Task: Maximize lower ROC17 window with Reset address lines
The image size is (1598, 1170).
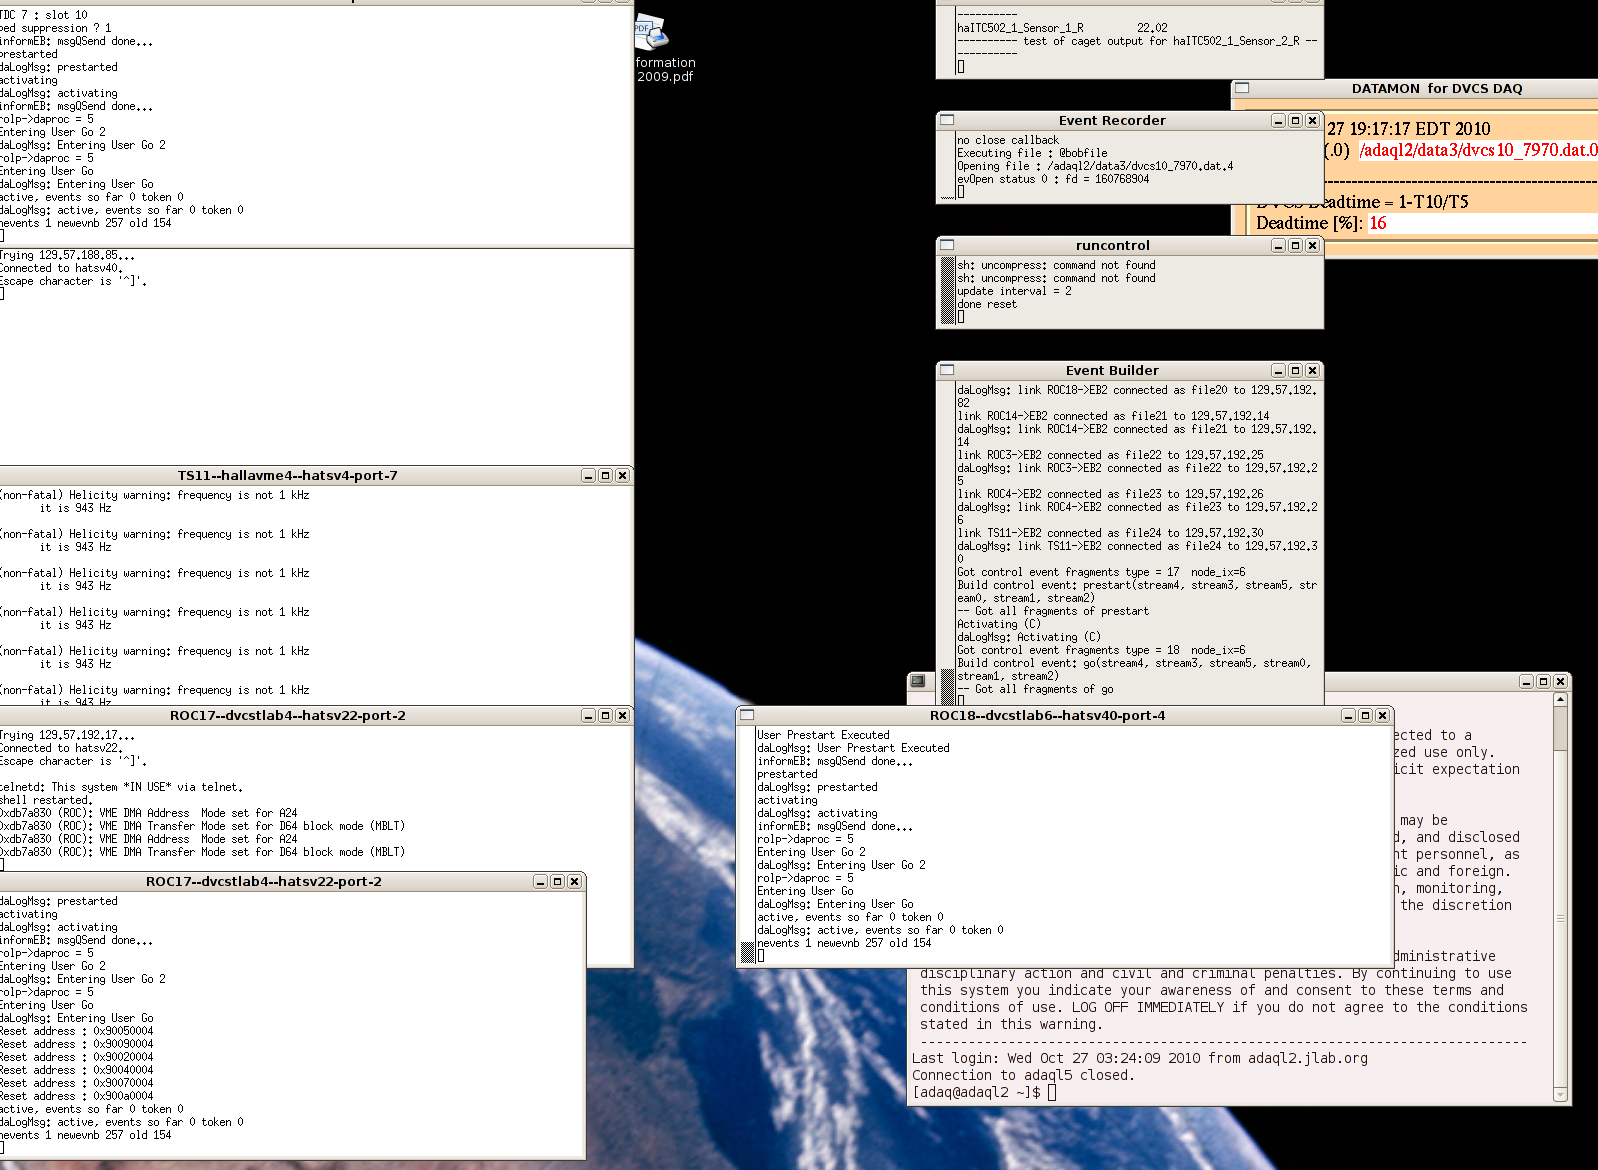Action: pyautogui.click(x=557, y=882)
